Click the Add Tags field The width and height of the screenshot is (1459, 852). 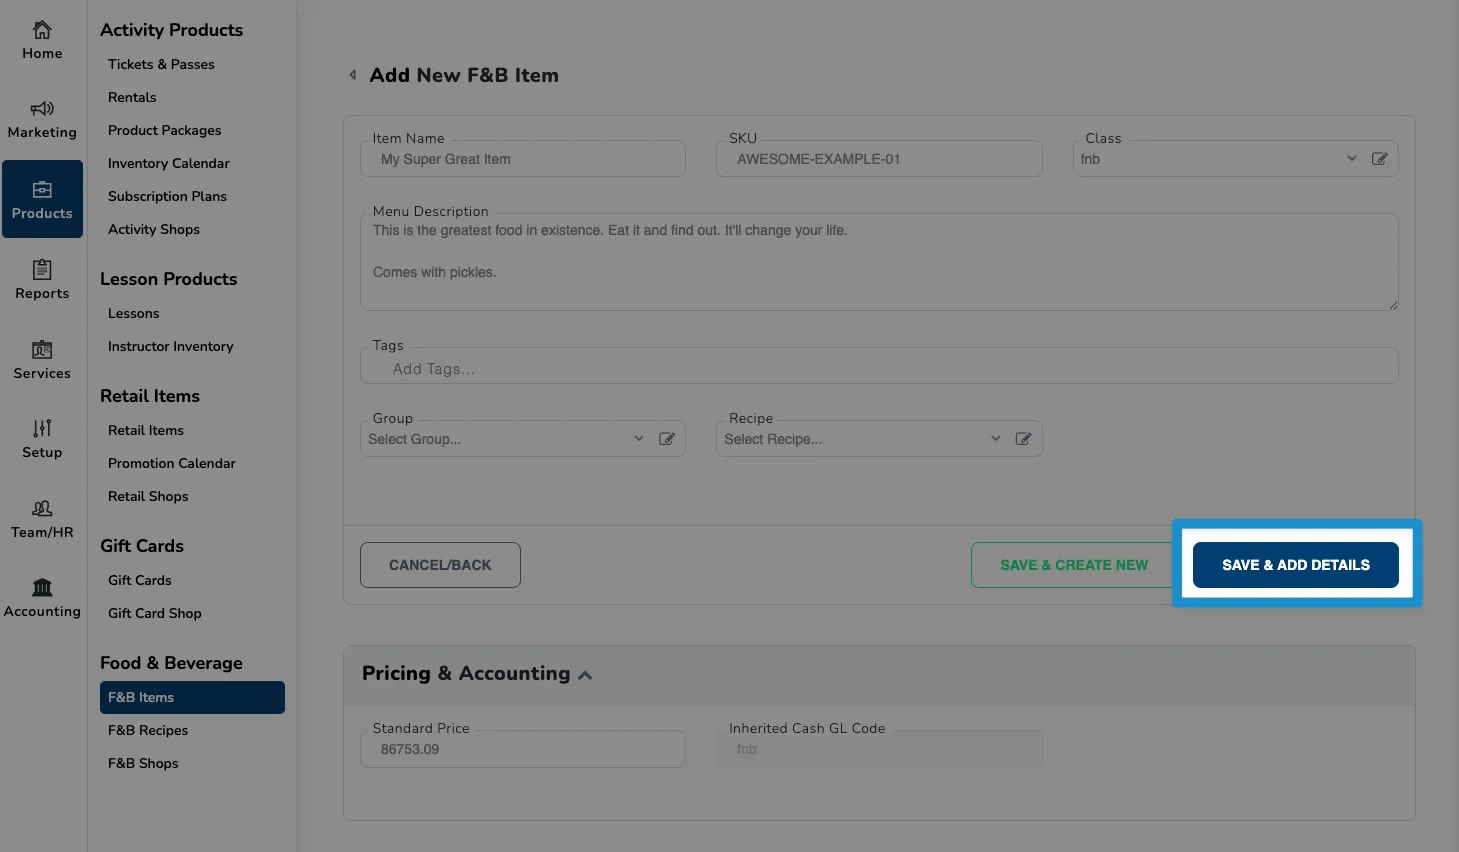click(x=879, y=366)
